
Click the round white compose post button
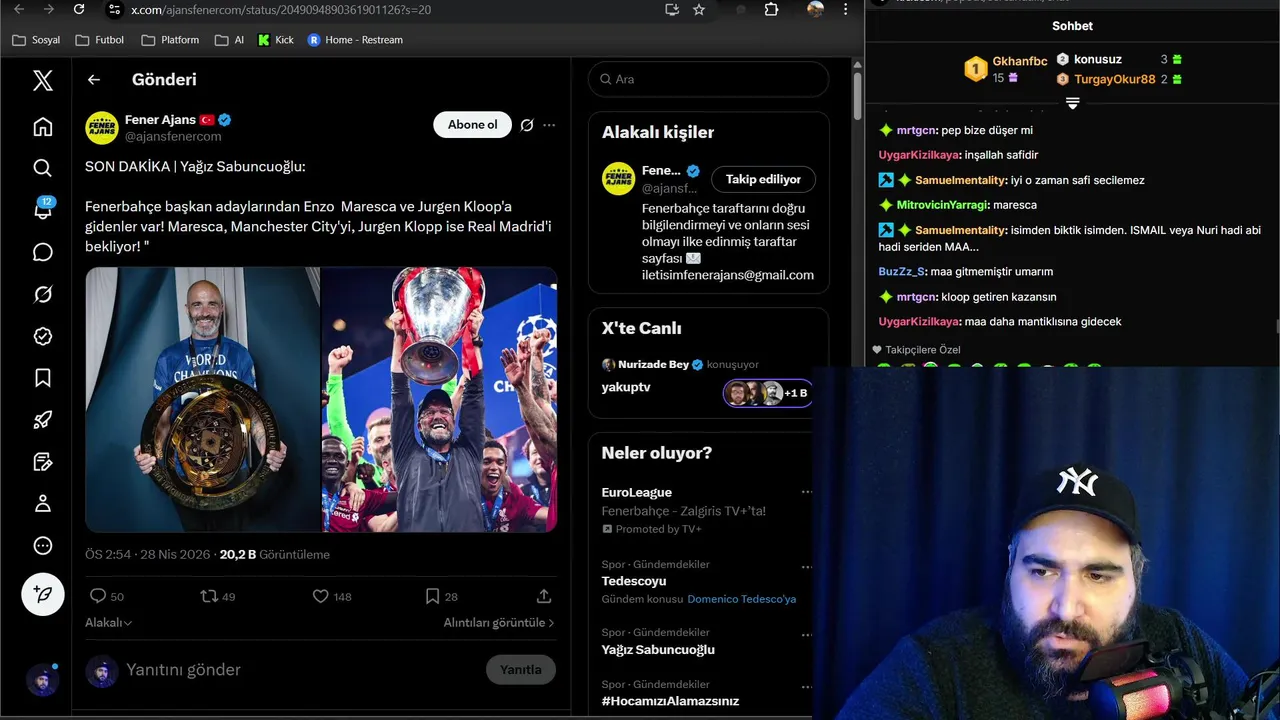click(43, 594)
